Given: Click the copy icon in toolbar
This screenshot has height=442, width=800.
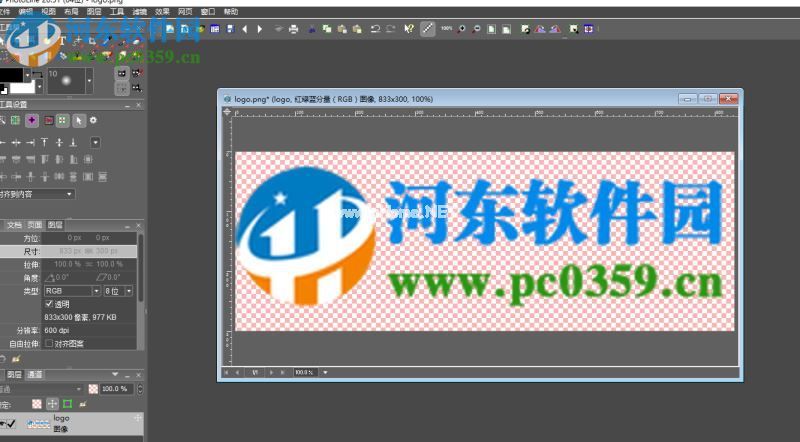Looking at the screenshot, I should [x=327, y=29].
